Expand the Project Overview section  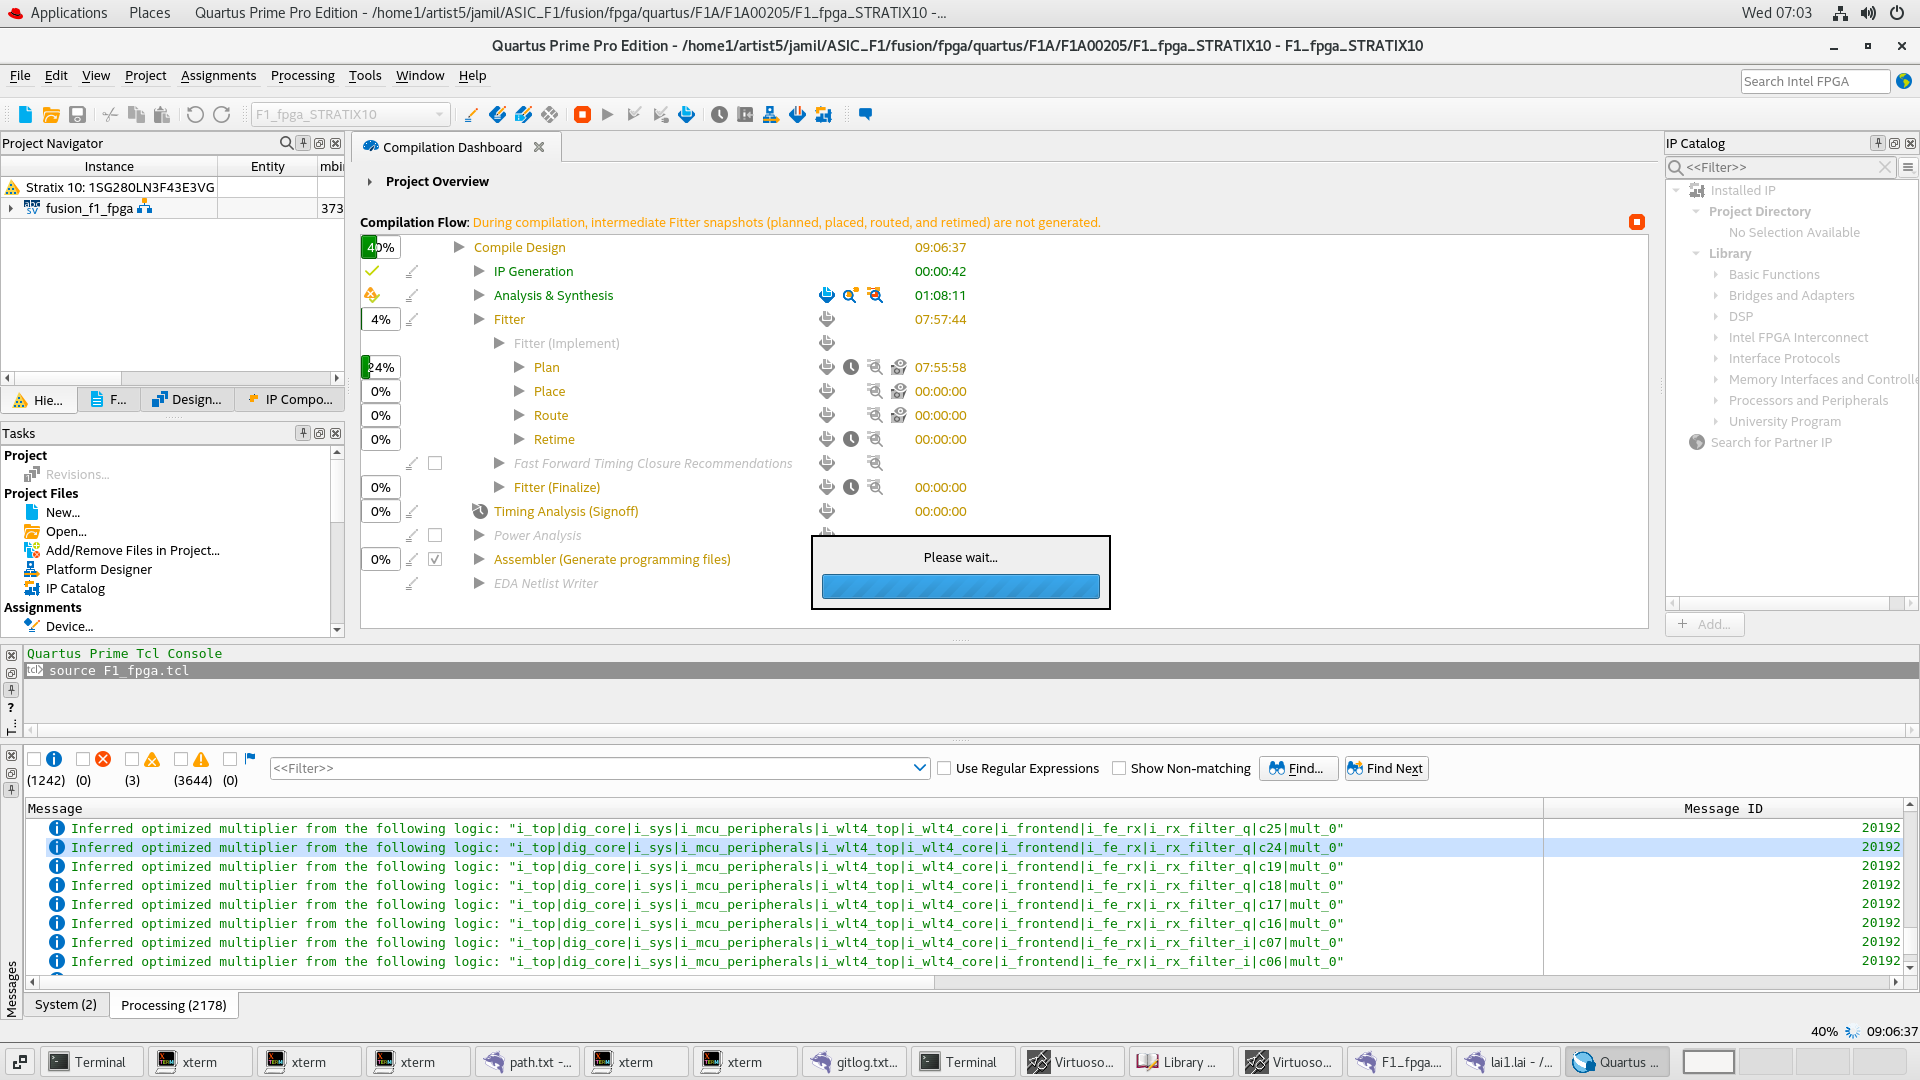(369, 181)
